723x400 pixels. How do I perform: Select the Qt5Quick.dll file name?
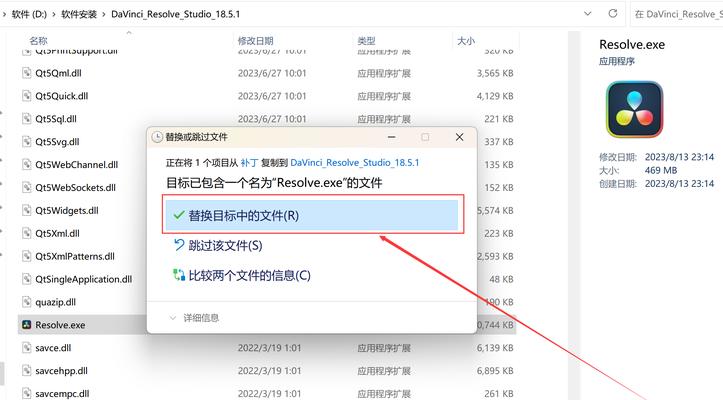pos(62,96)
